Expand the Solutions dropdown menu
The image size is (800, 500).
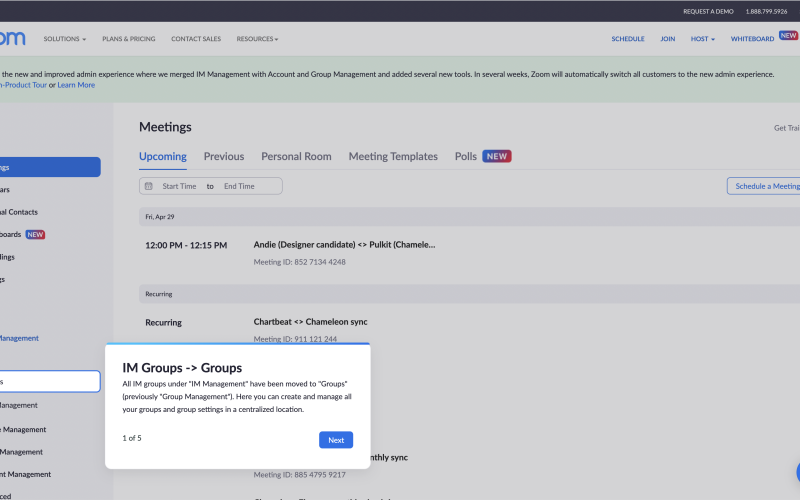point(64,39)
